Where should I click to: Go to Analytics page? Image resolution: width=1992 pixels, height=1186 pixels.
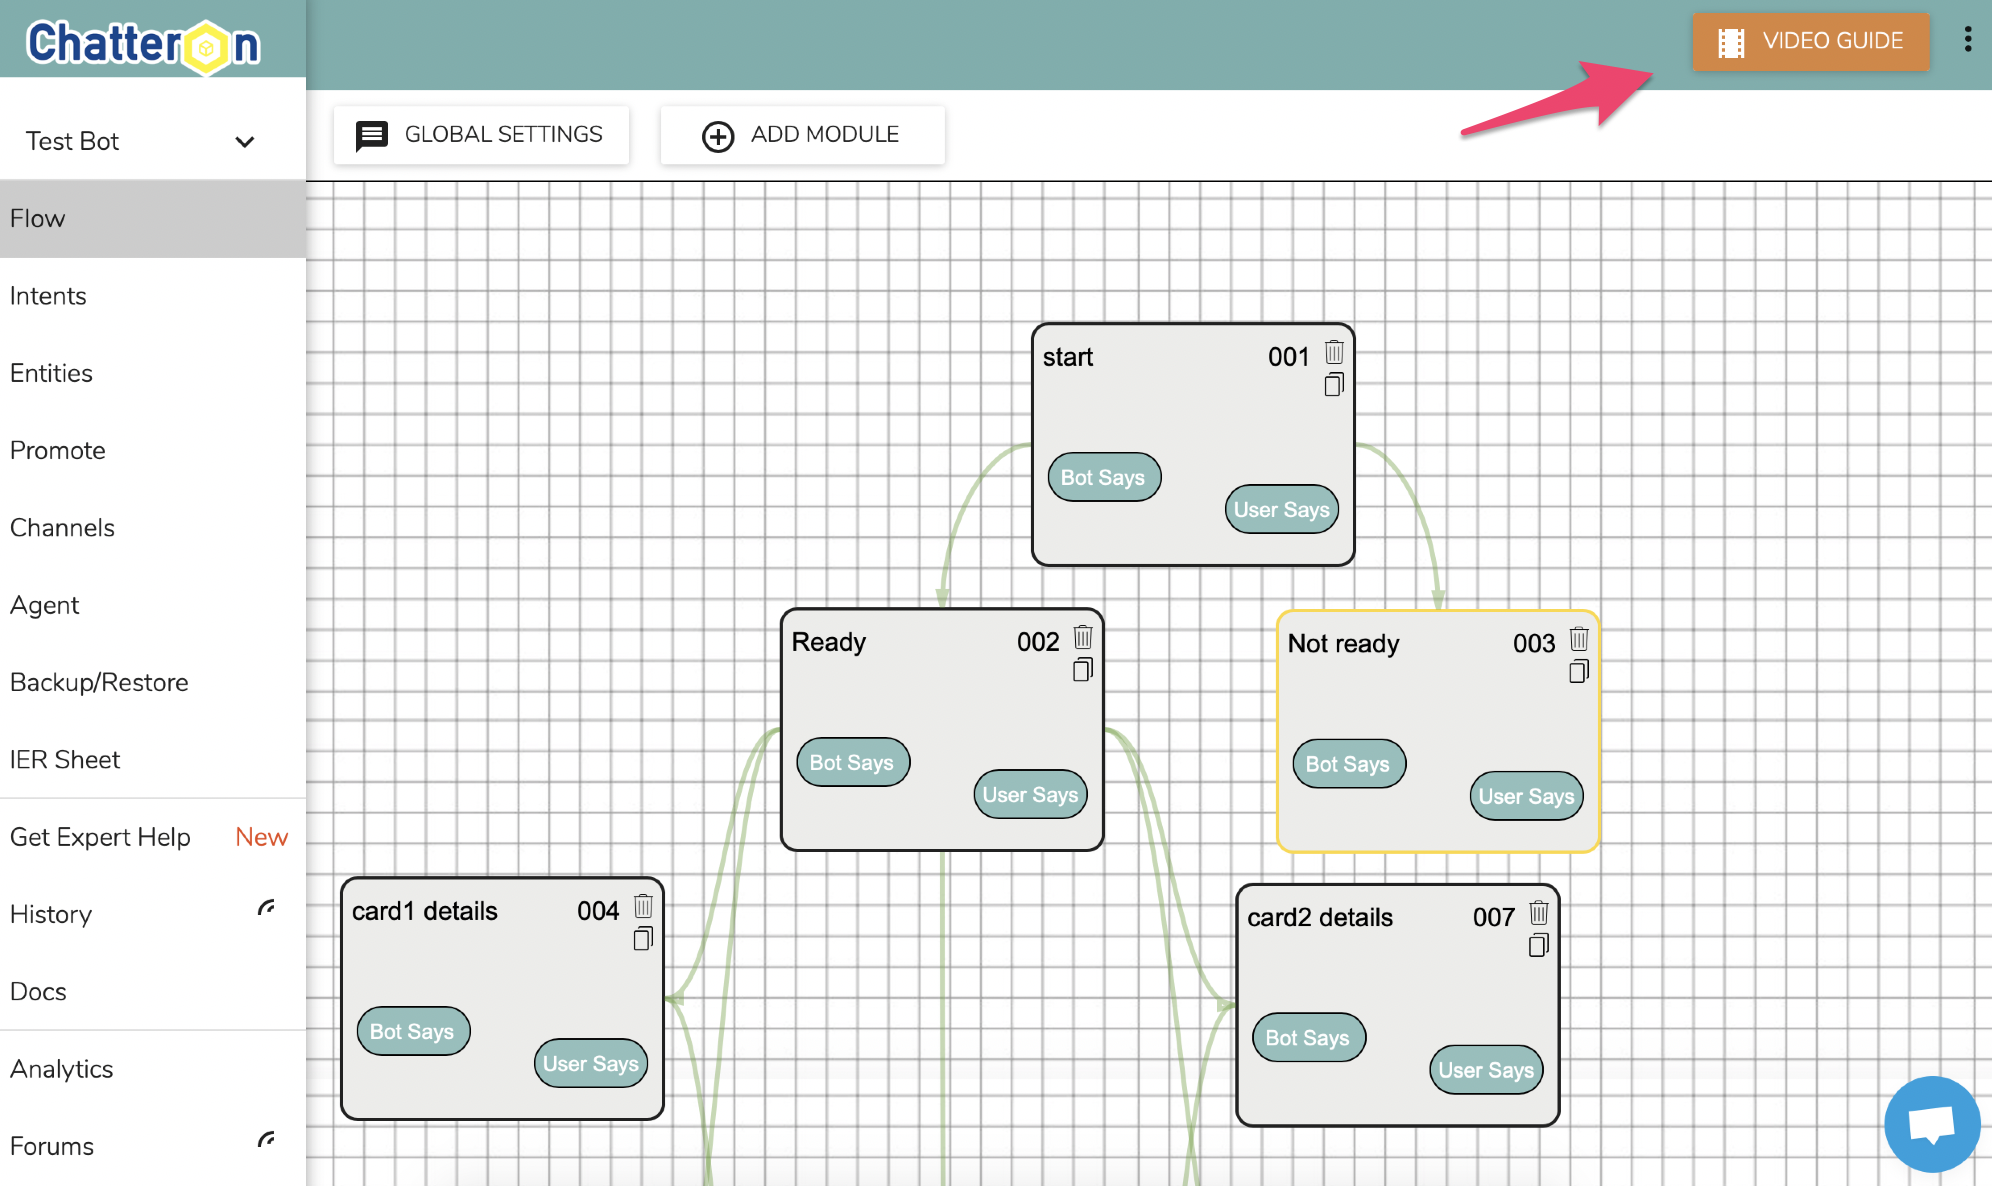(x=153, y=1069)
